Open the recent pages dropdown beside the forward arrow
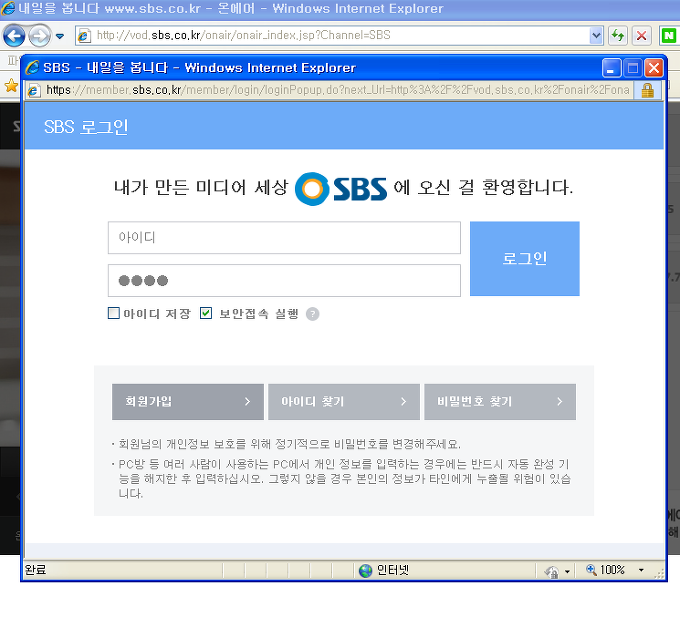Viewport: 680px width, 617px height. tap(60, 36)
